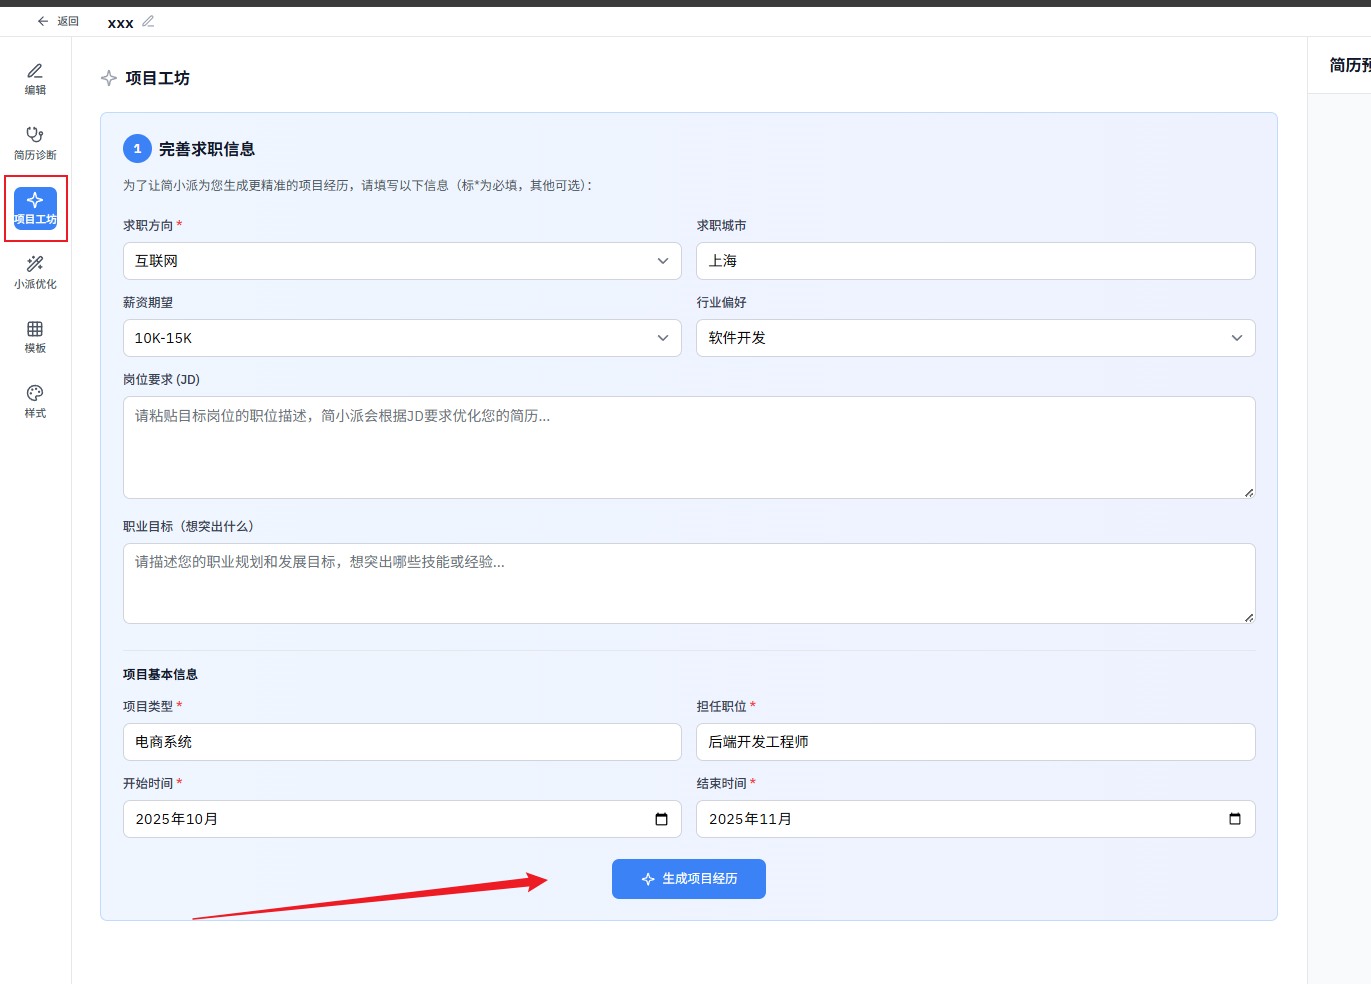Open 简历诊断 resume diagnosis tool
1371x984 pixels.
click(35, 143)
